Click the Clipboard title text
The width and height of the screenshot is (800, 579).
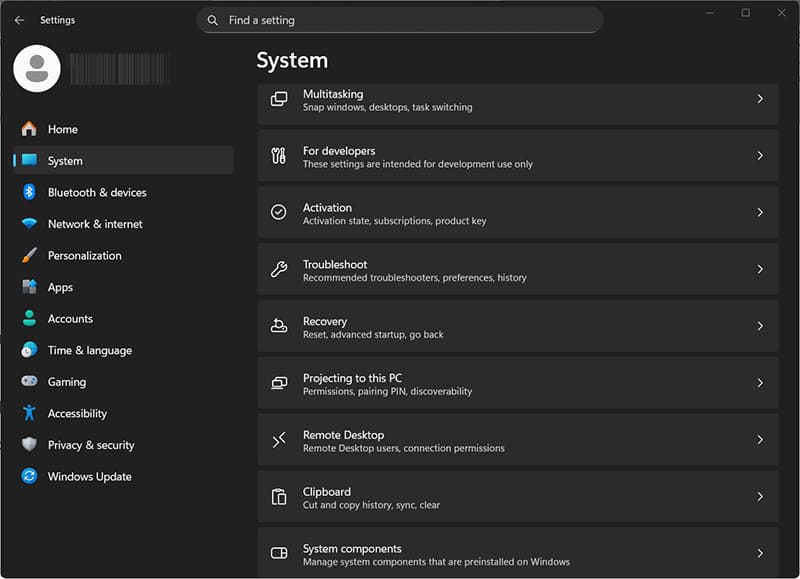tap(327, 492)
